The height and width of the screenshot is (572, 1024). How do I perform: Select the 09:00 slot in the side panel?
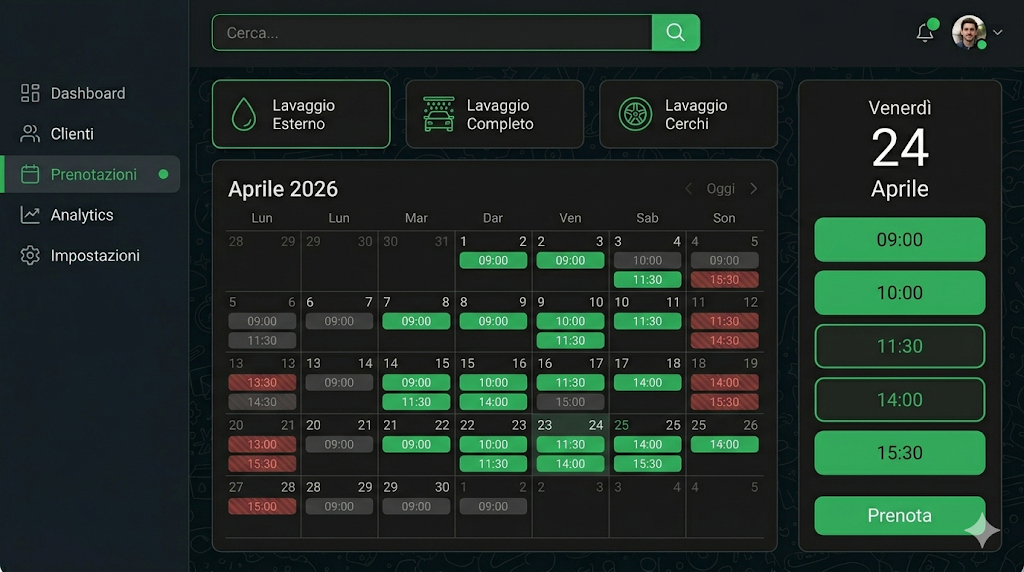899,240
